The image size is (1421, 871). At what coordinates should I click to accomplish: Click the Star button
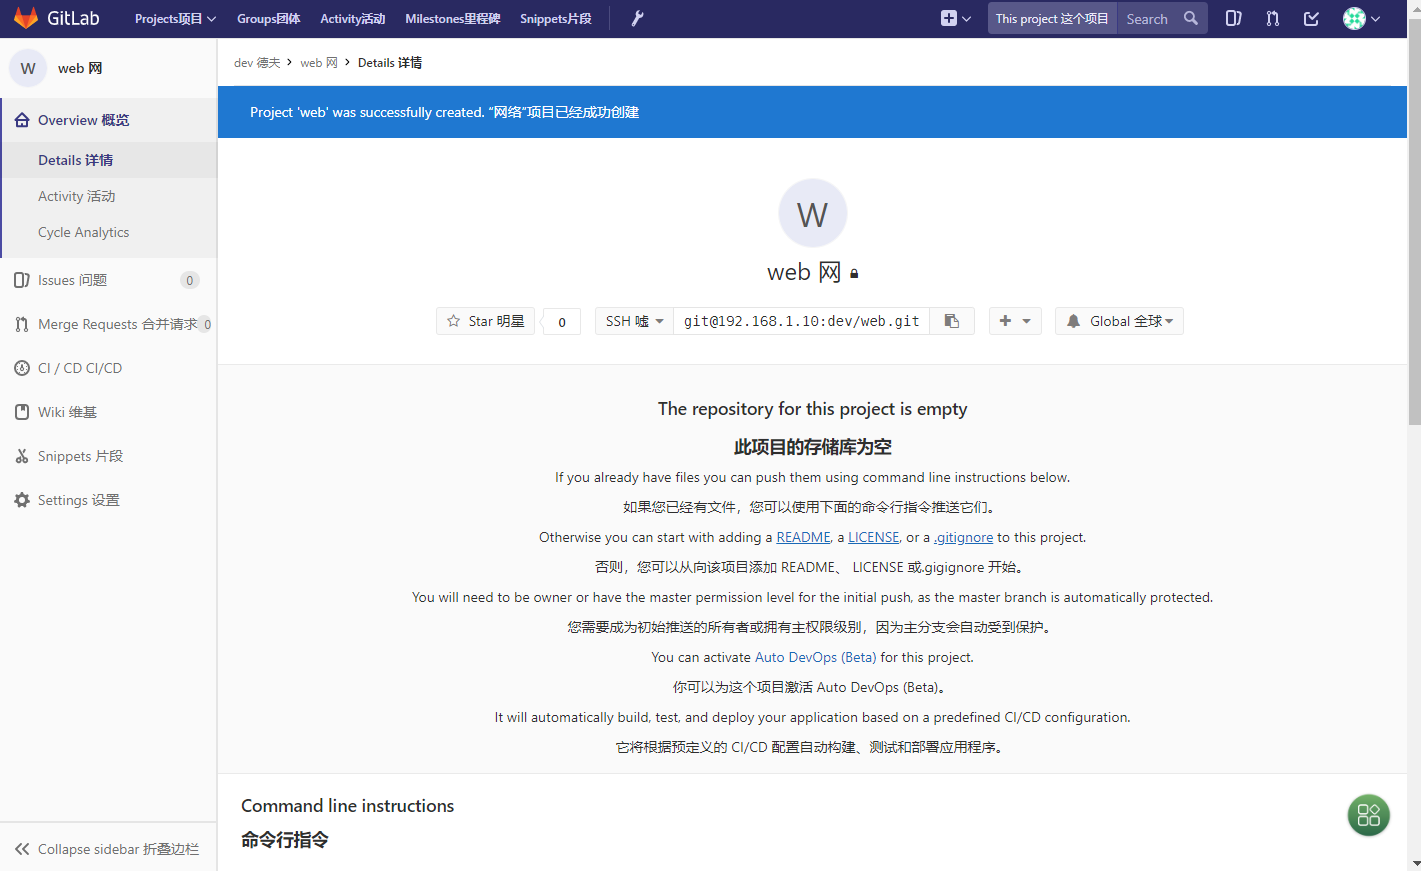[x=485, y=321]
